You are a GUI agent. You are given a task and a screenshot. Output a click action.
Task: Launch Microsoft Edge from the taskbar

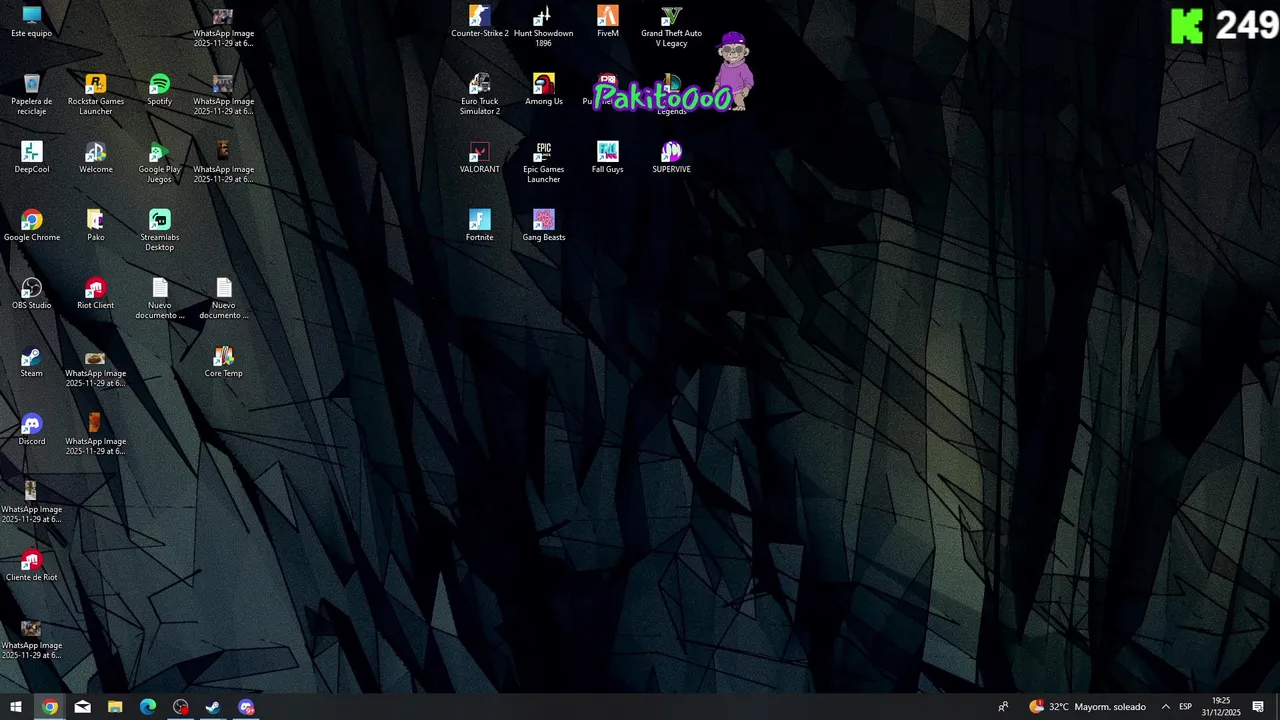(x=148, y=707)
